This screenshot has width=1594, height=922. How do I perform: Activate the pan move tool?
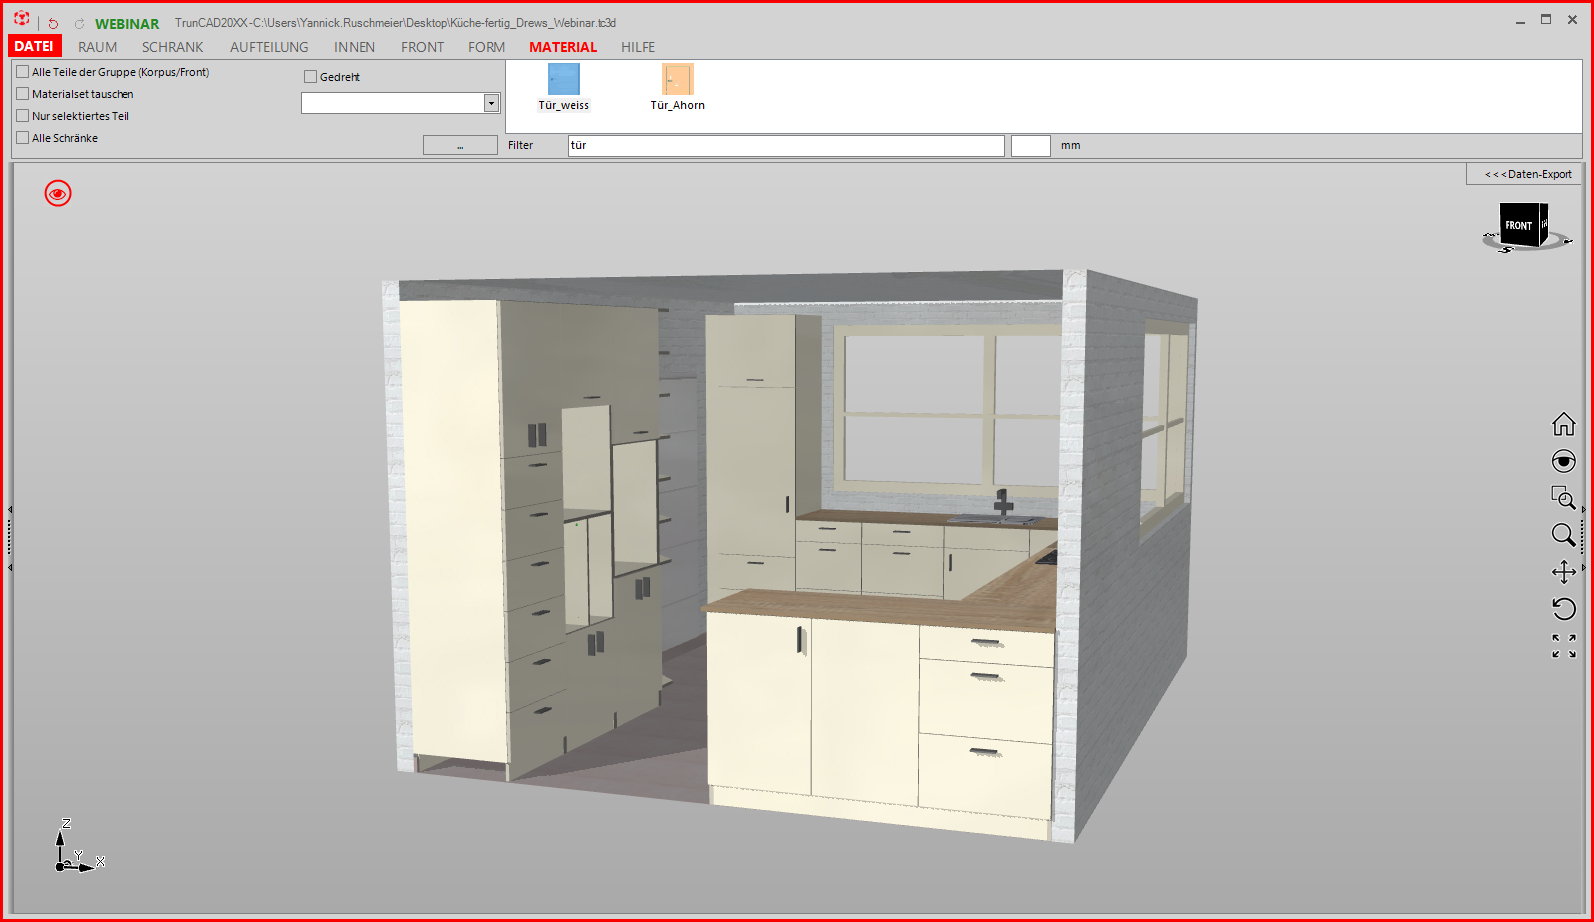[1563, 572]
